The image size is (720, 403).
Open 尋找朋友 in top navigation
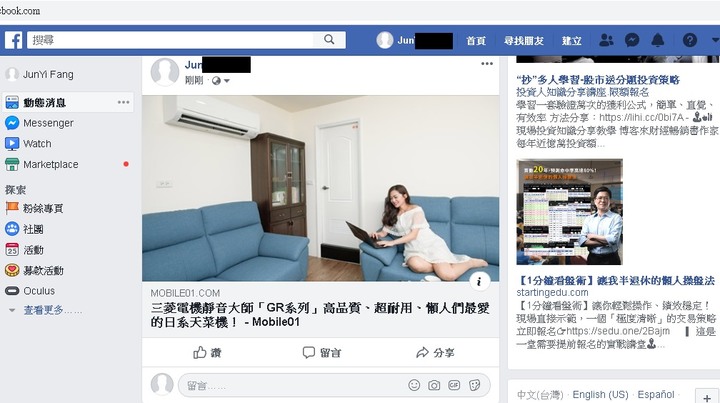(x=524, y=41)
